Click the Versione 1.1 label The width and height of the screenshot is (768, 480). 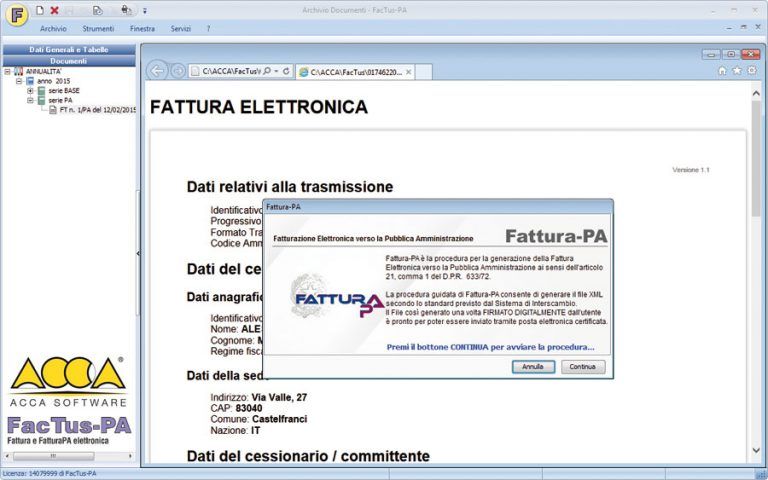pyautogui.click(x=691, y=170)
